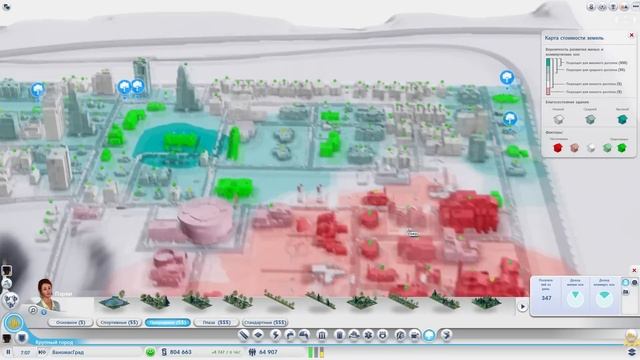Click the layers icon in bottom-right corner
The width and height of the screenshot is (640, 360).
pos(631,352)
